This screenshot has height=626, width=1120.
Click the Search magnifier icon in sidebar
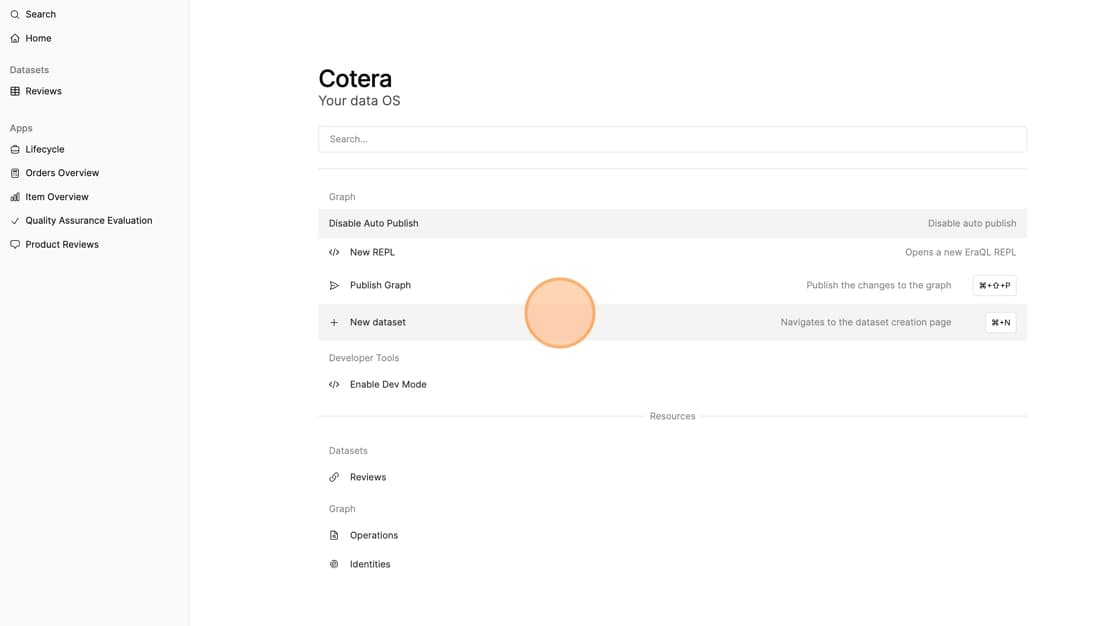point(15,15)
